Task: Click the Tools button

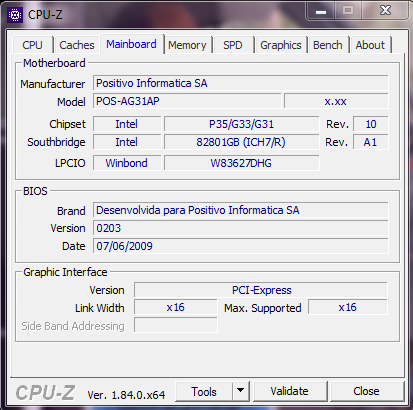Action: tap(204, 392)
